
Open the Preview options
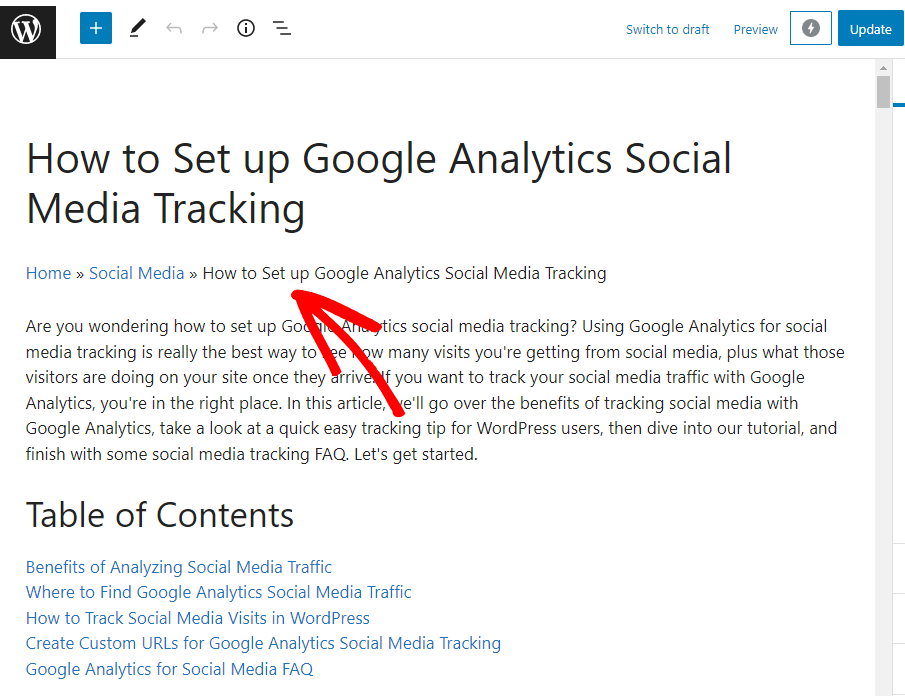pyautogui.click(x=755, y=29)
